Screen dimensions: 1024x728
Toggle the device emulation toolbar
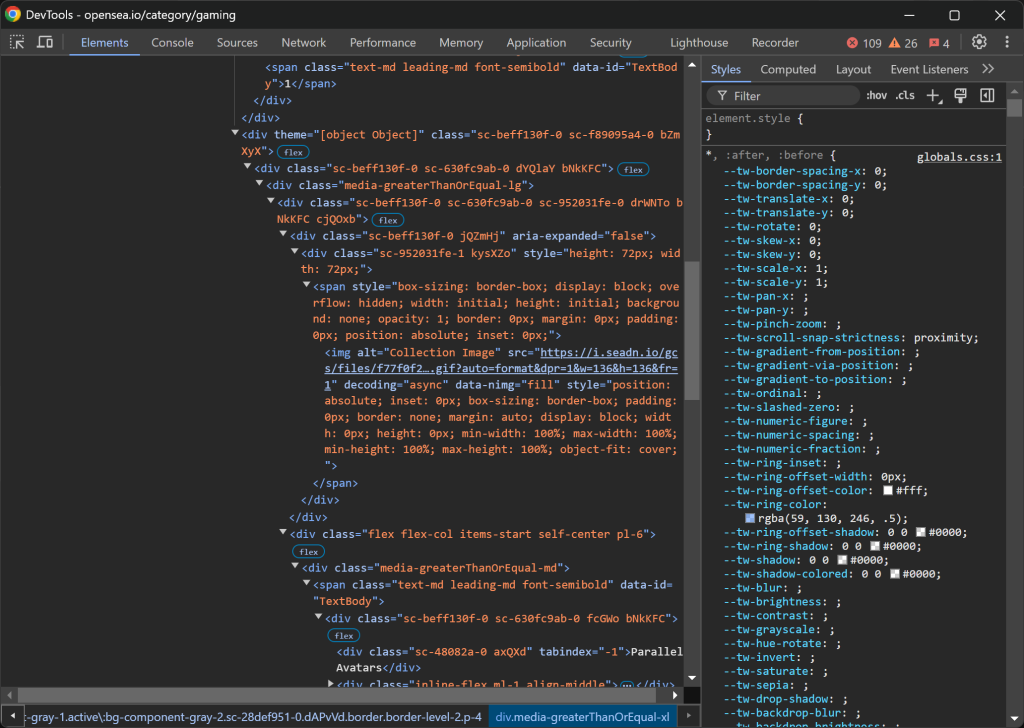42,42
